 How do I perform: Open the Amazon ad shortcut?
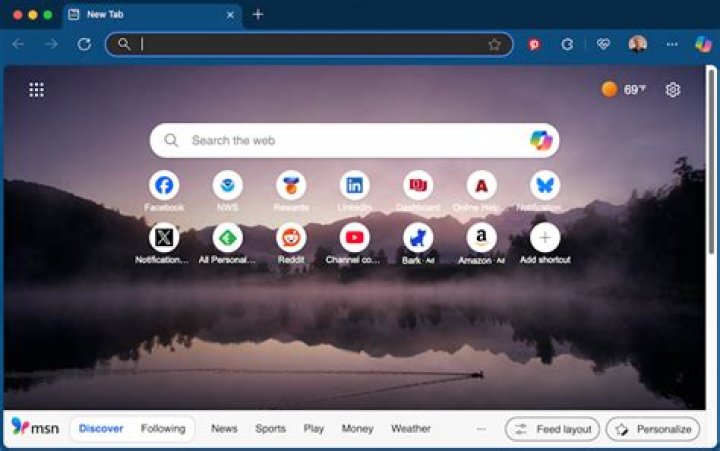tap(481, 238)
